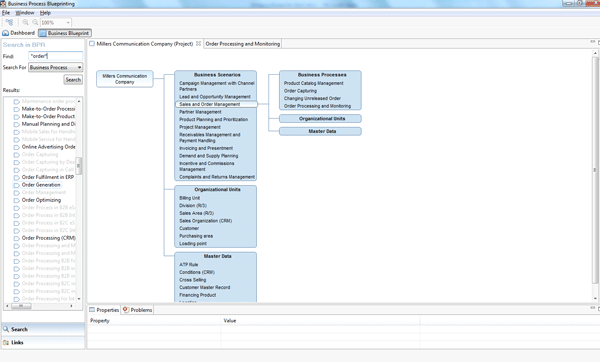Expand the zoom percentage dropdown

click(68, 23)
